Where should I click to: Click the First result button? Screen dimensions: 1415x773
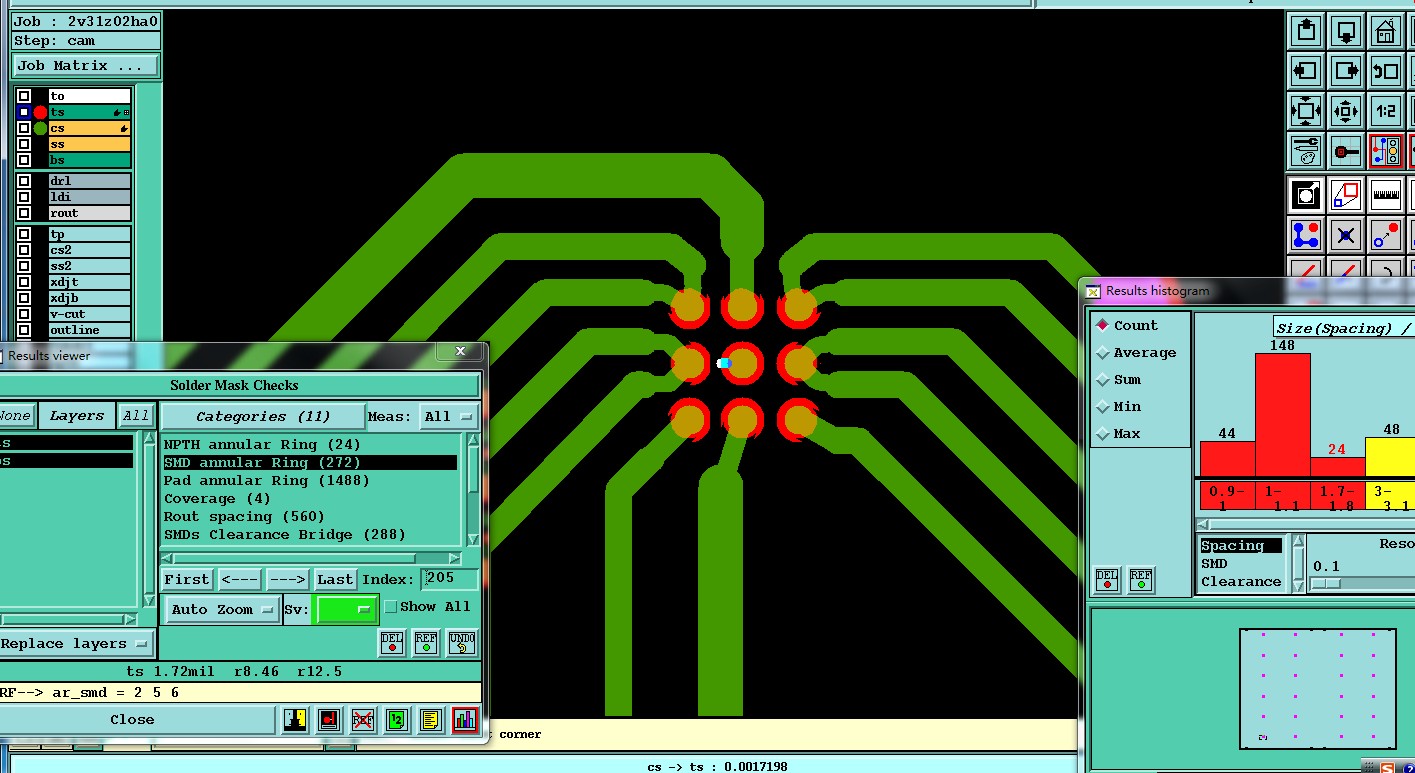point(187,579)
